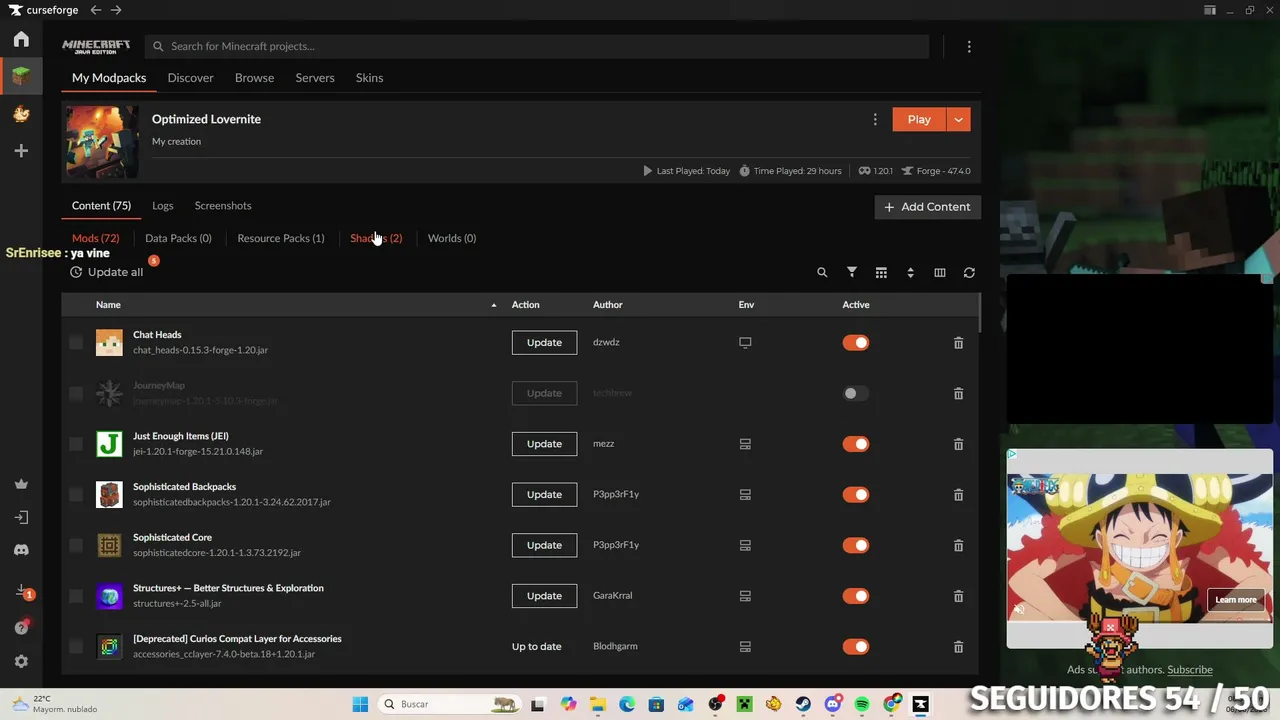The image size is (1280, 720).
Task: Click the Add Content button
Action: click(928, 207)
